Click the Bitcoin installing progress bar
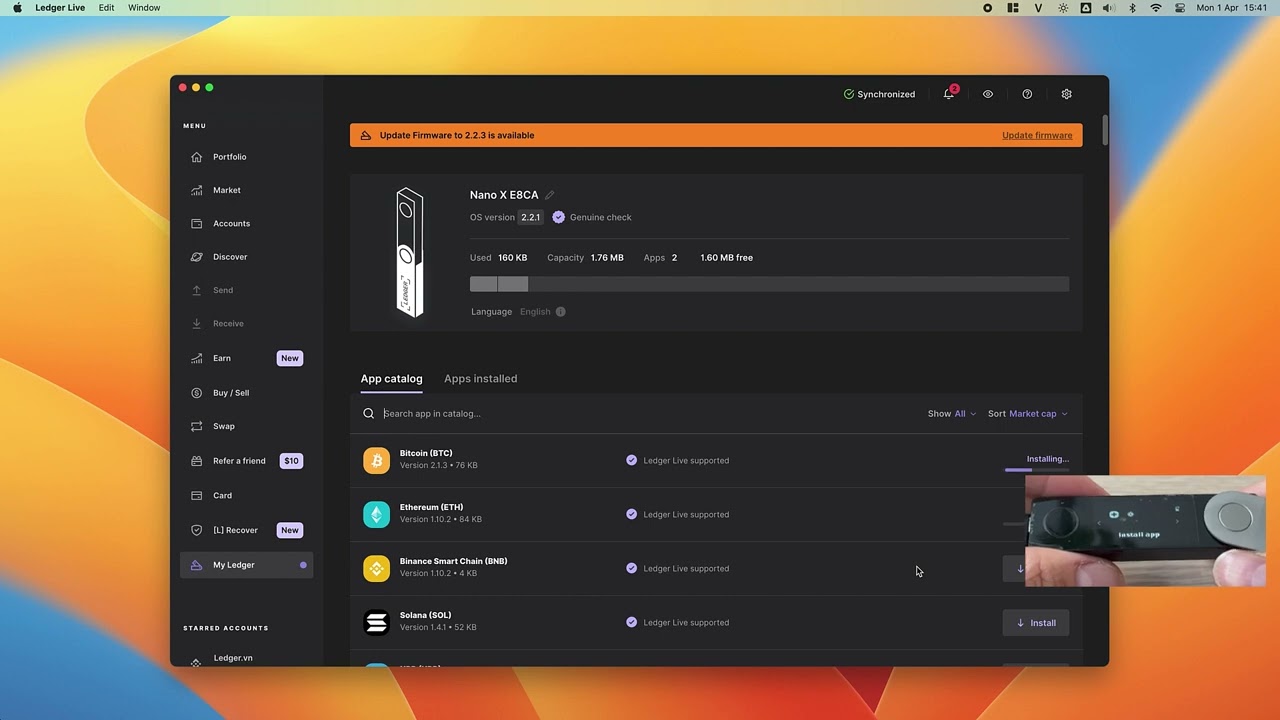 point(1036,469)
